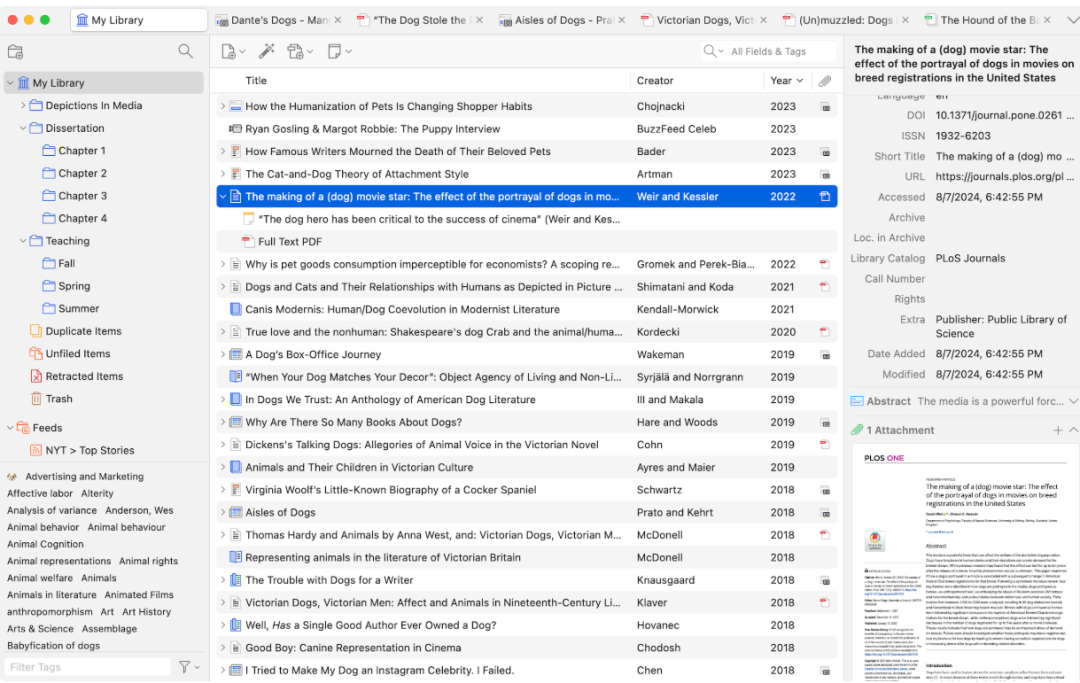
Task: Click the New Note toolbar icon
Action: (x=339, y=52)
